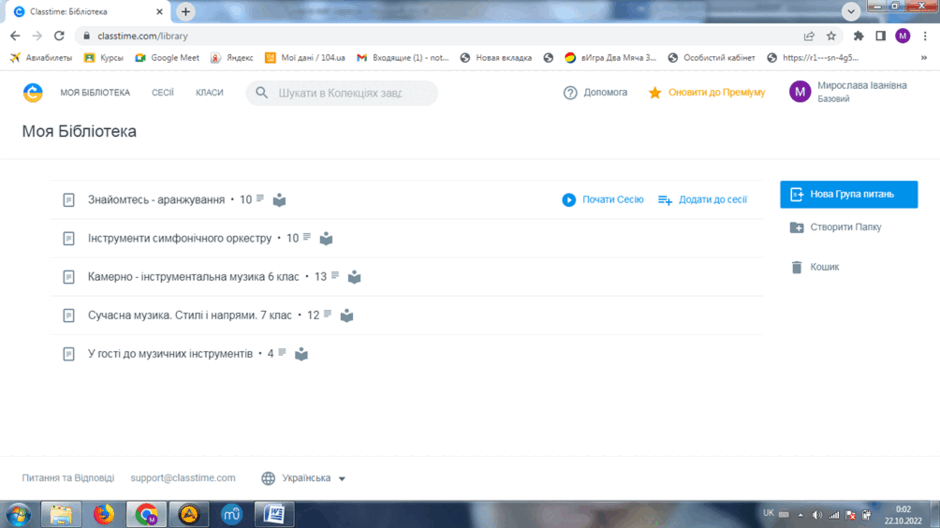Screen dimensions: 940x528
Task: Click the support@classtime.com link
Action: 183,478
